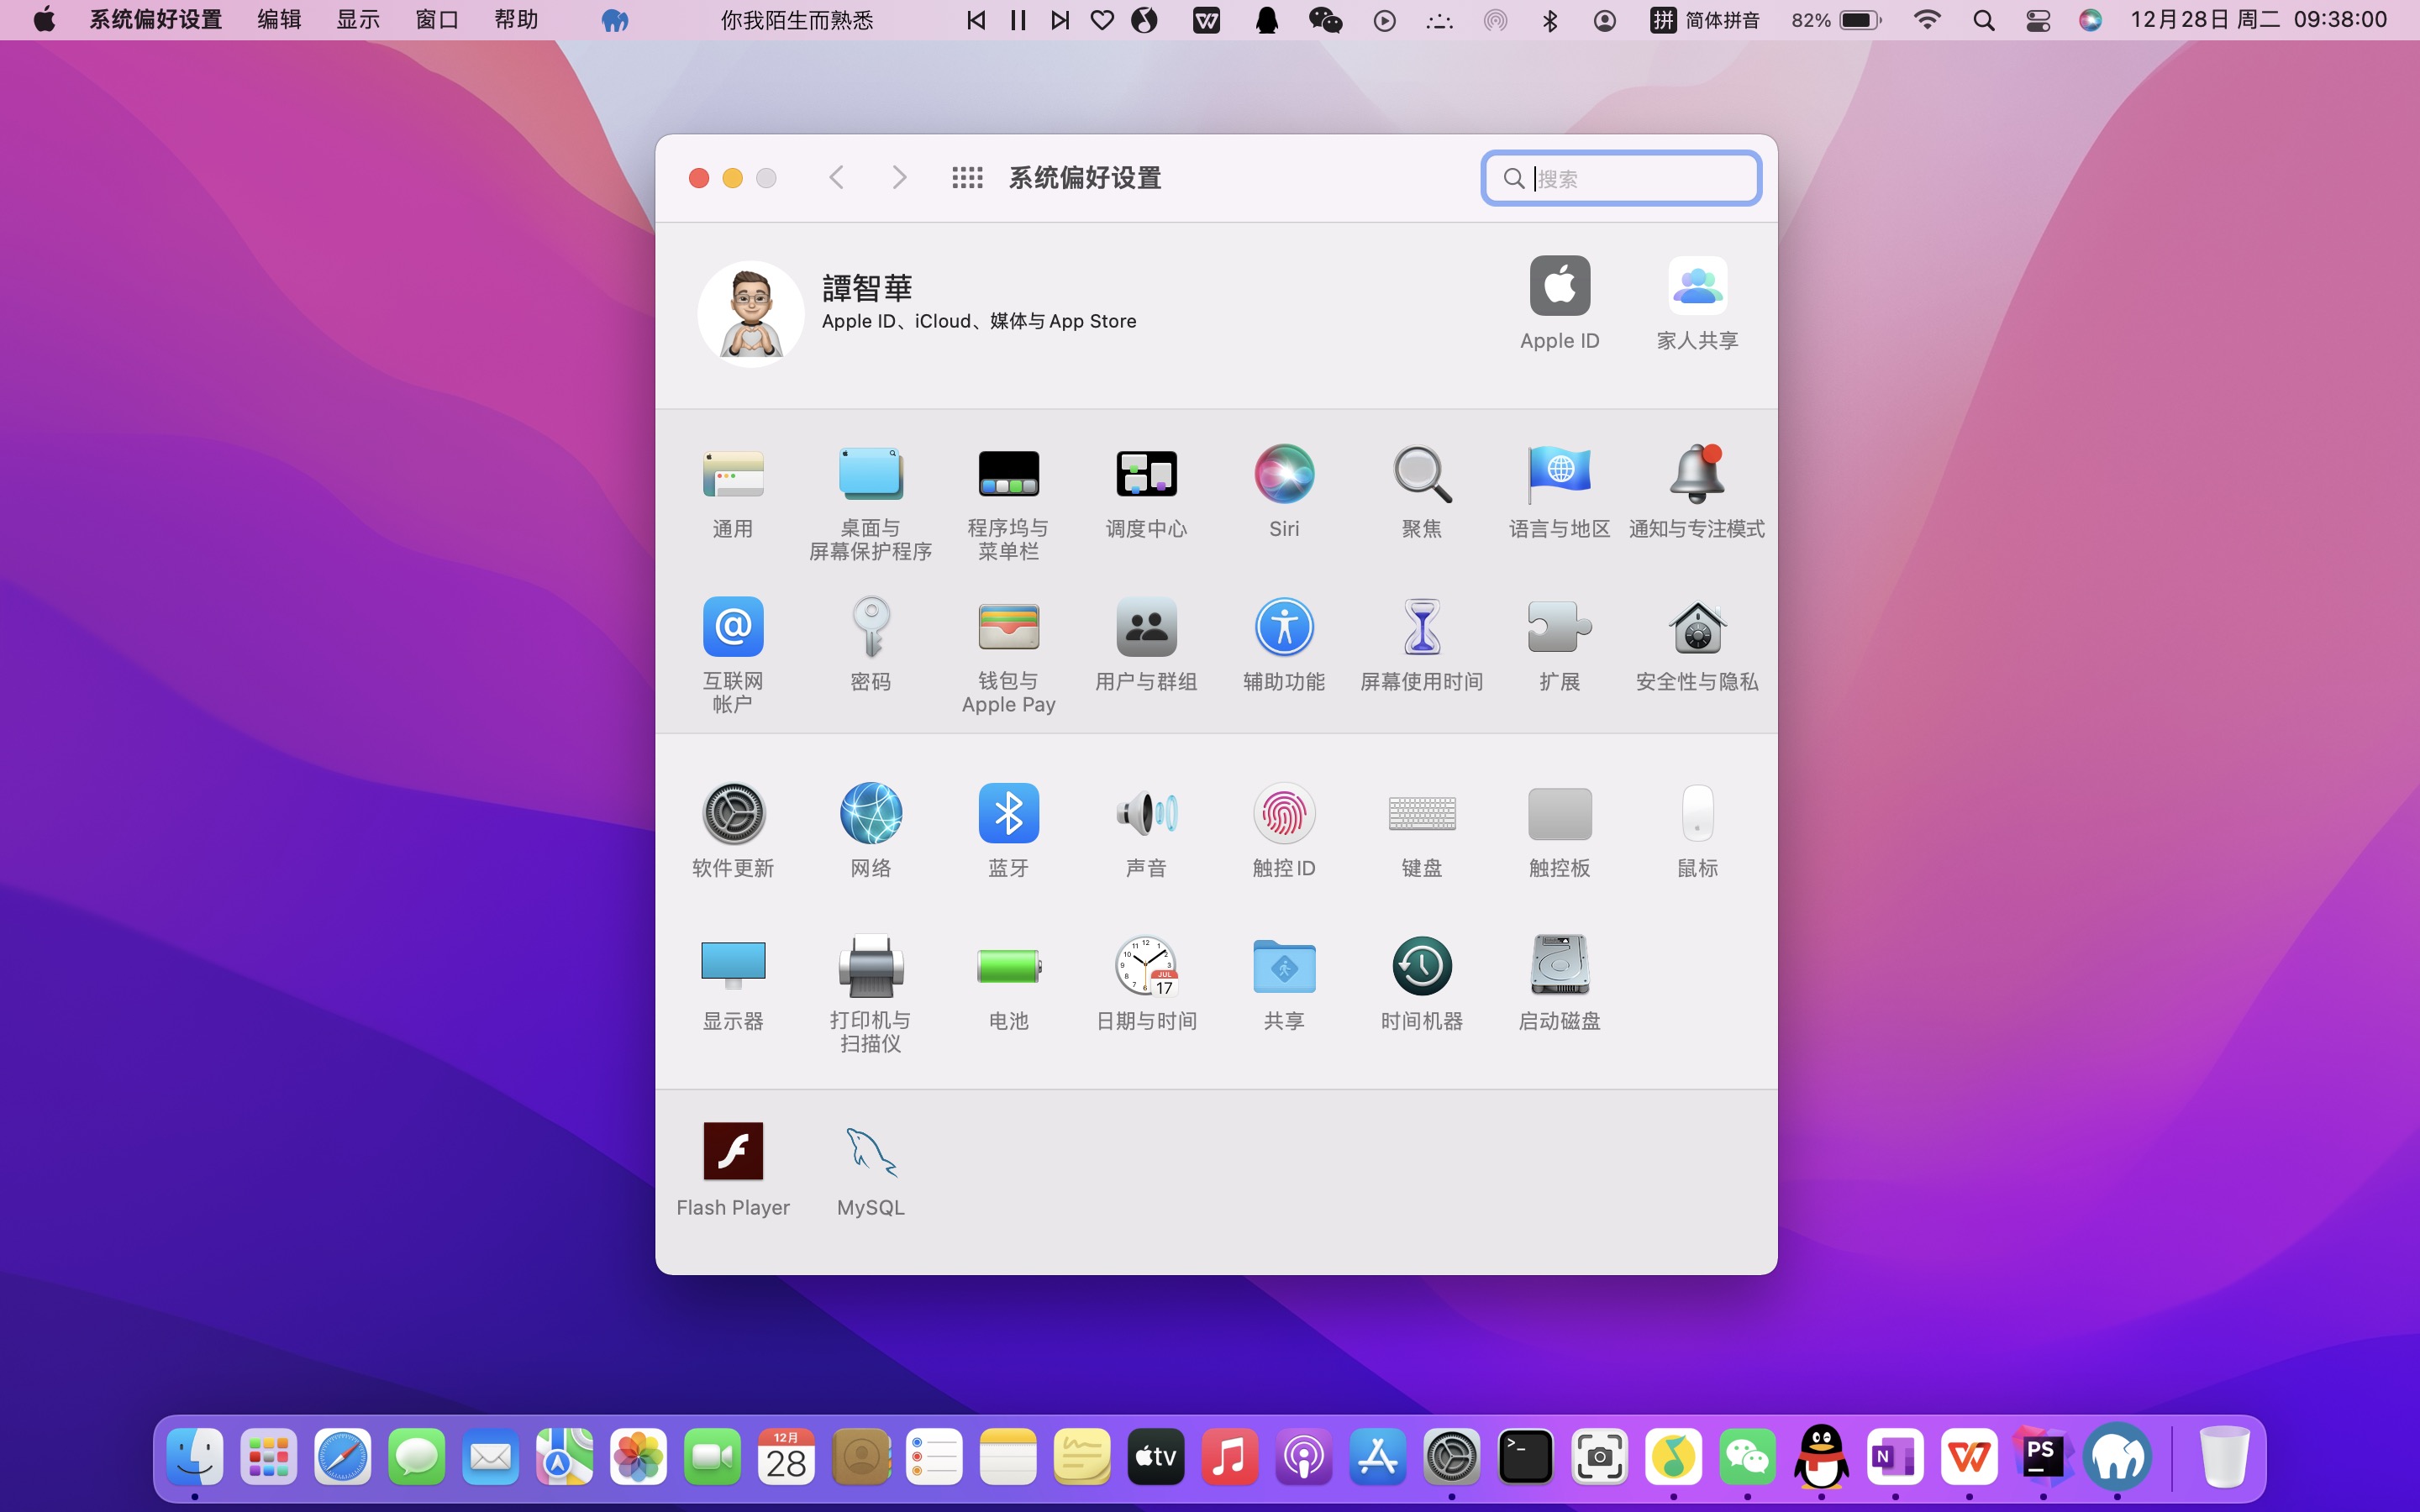
Task: Open Accessibility (辅助功能) preferences
Action: click(1284, 628)
